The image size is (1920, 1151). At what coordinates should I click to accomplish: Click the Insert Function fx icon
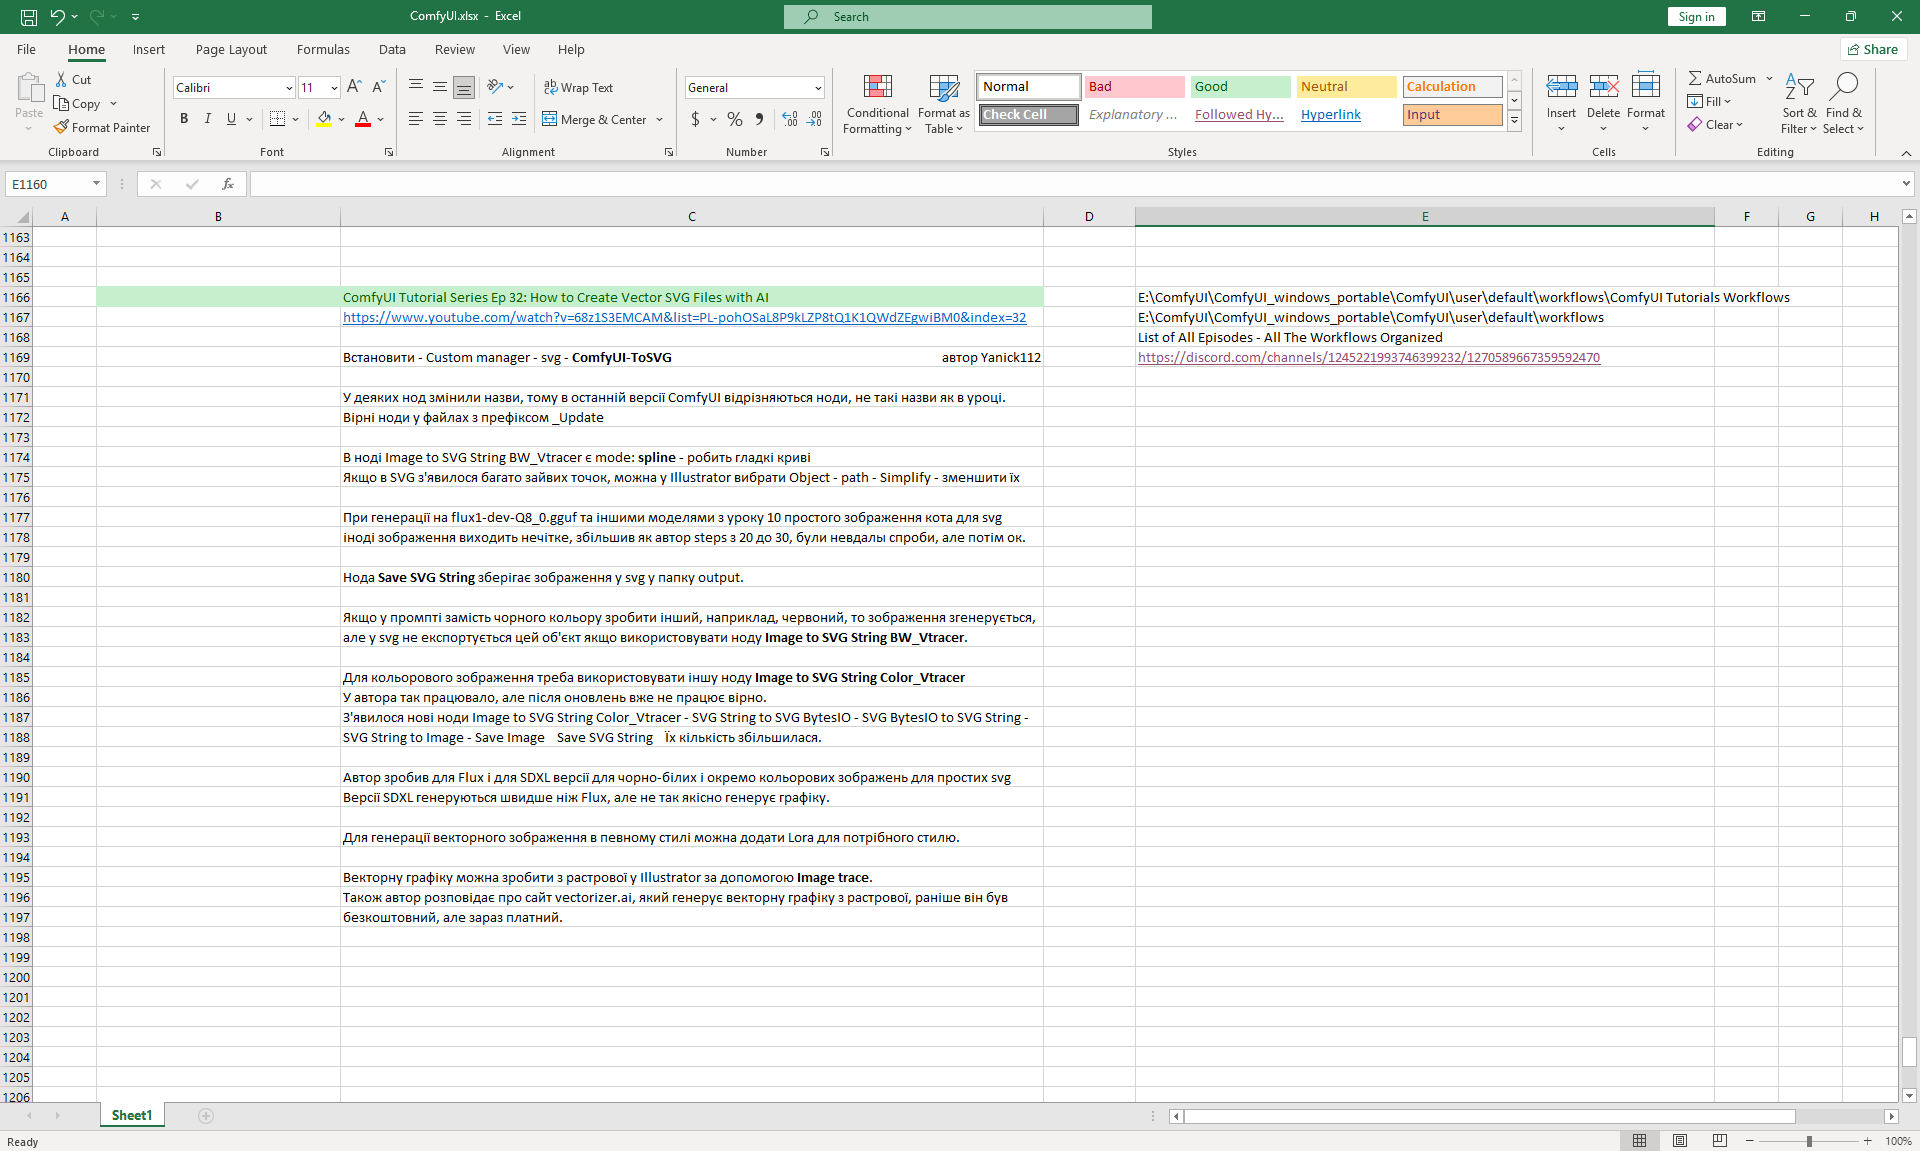tap(228, 184)
